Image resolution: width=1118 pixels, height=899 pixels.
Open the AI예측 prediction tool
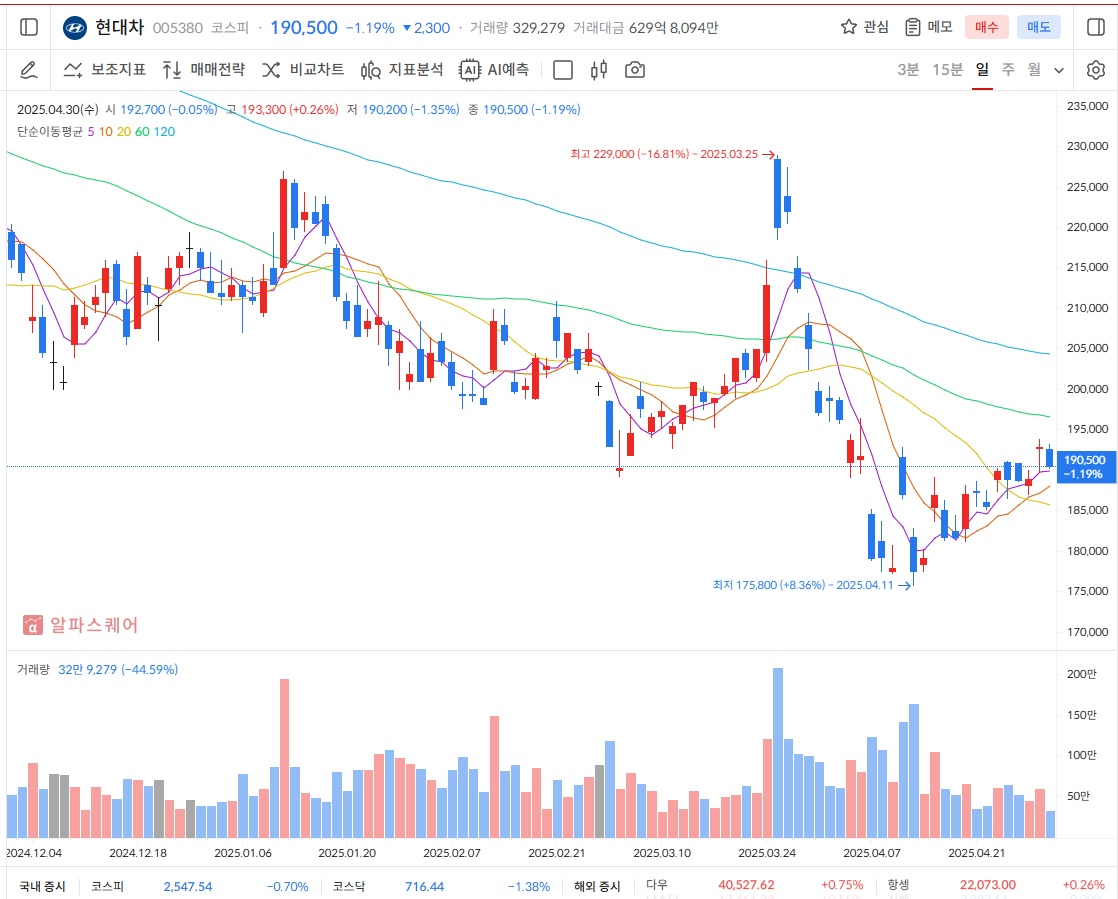(494, 70)
